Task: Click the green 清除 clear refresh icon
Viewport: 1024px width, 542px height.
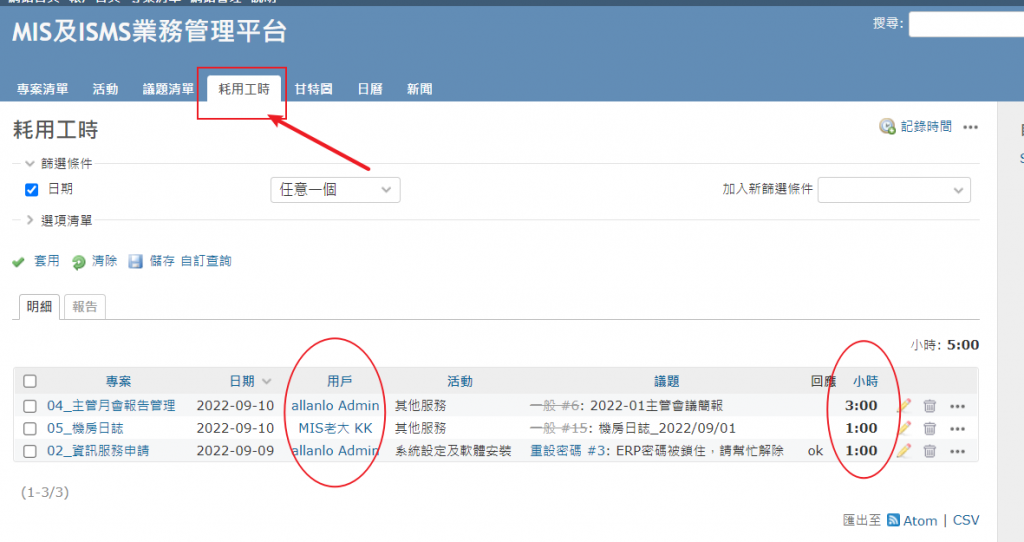Action: [x=78, y=262]
